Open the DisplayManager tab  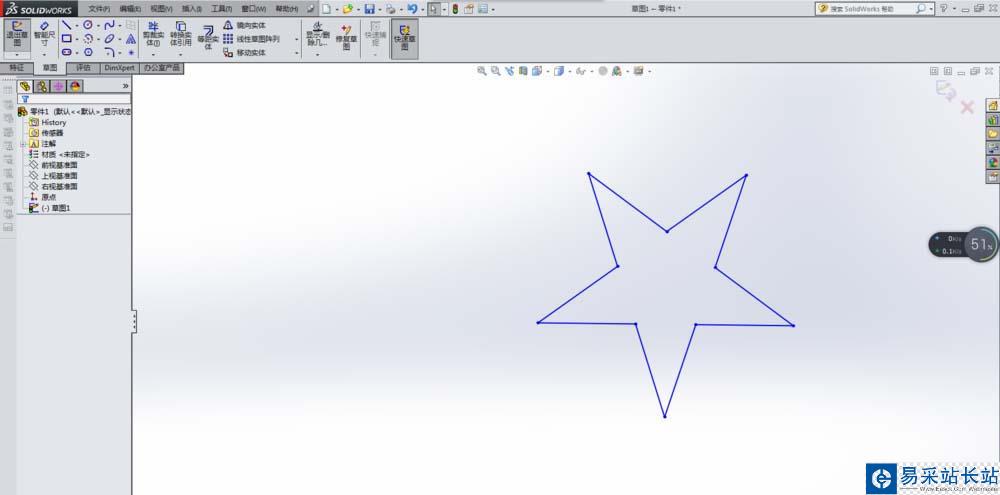click(x=75, y=86)
